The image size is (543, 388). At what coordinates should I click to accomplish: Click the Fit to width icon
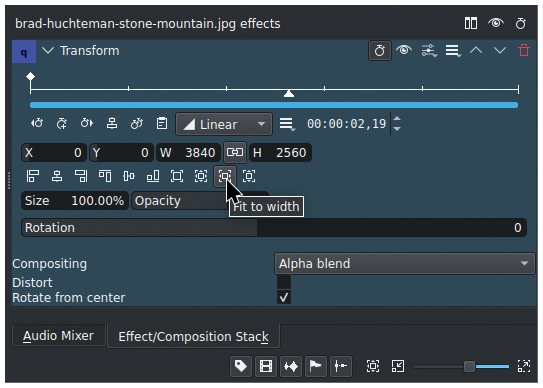tap(225, 176)
